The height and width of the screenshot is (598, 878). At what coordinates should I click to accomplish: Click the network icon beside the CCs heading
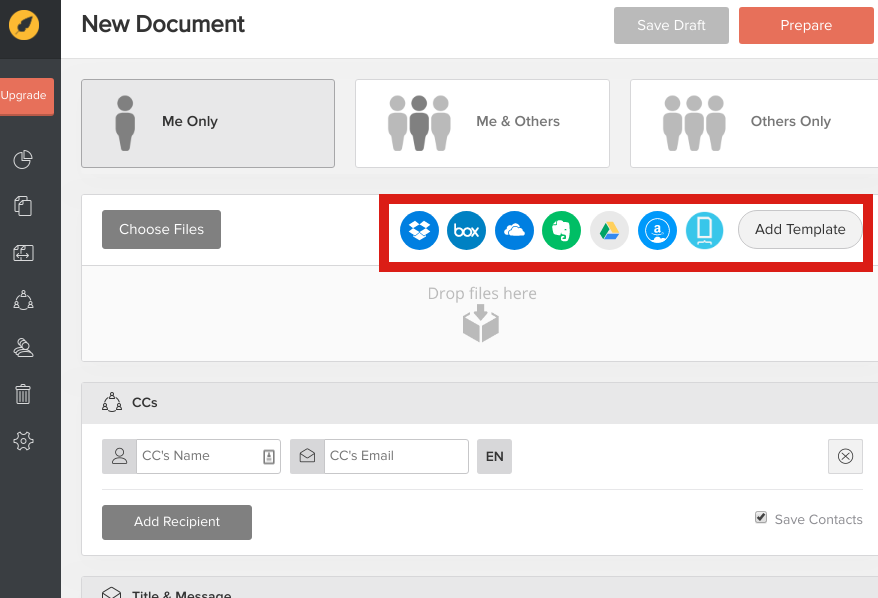[112, 402]
